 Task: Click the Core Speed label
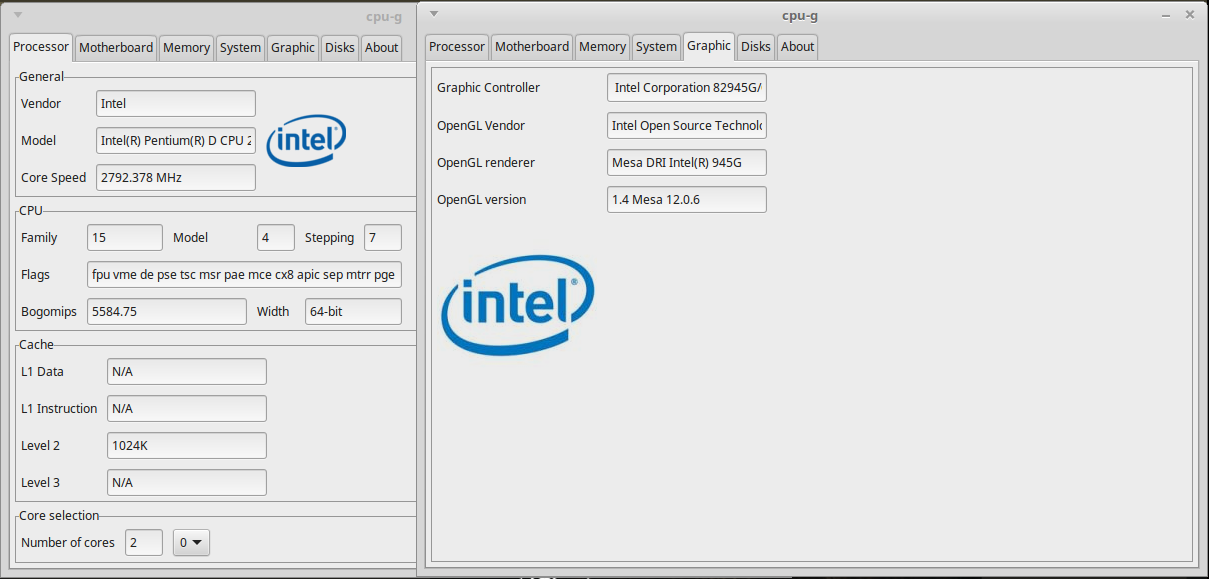tap(54, 178)
